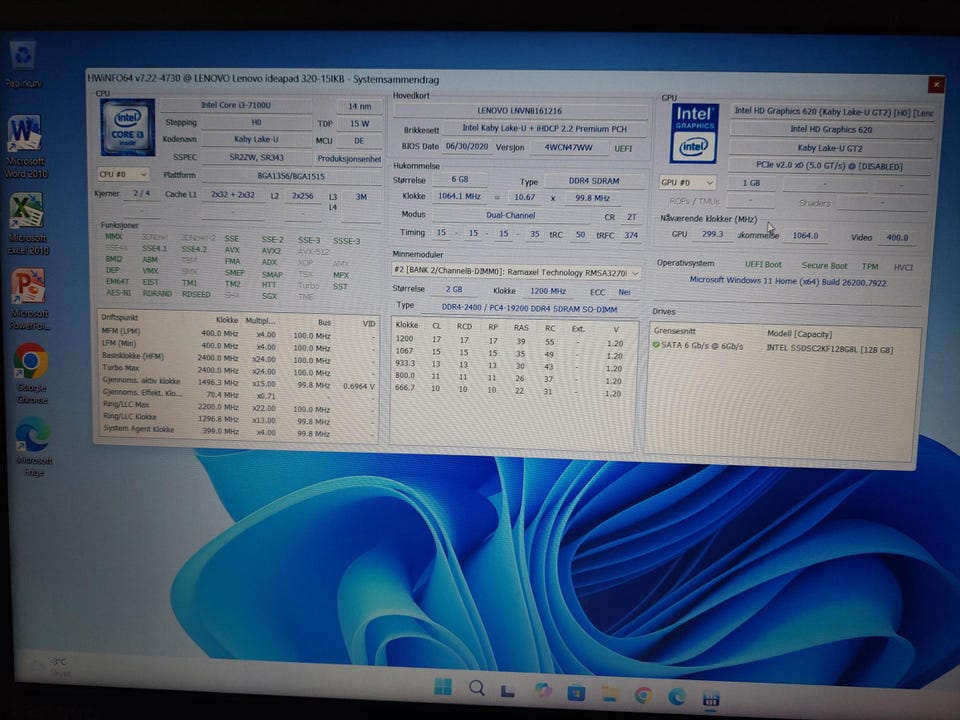Click the UEFI Boot label
Viewport: 960px width, 720px height.
click(x=763, y=264)
